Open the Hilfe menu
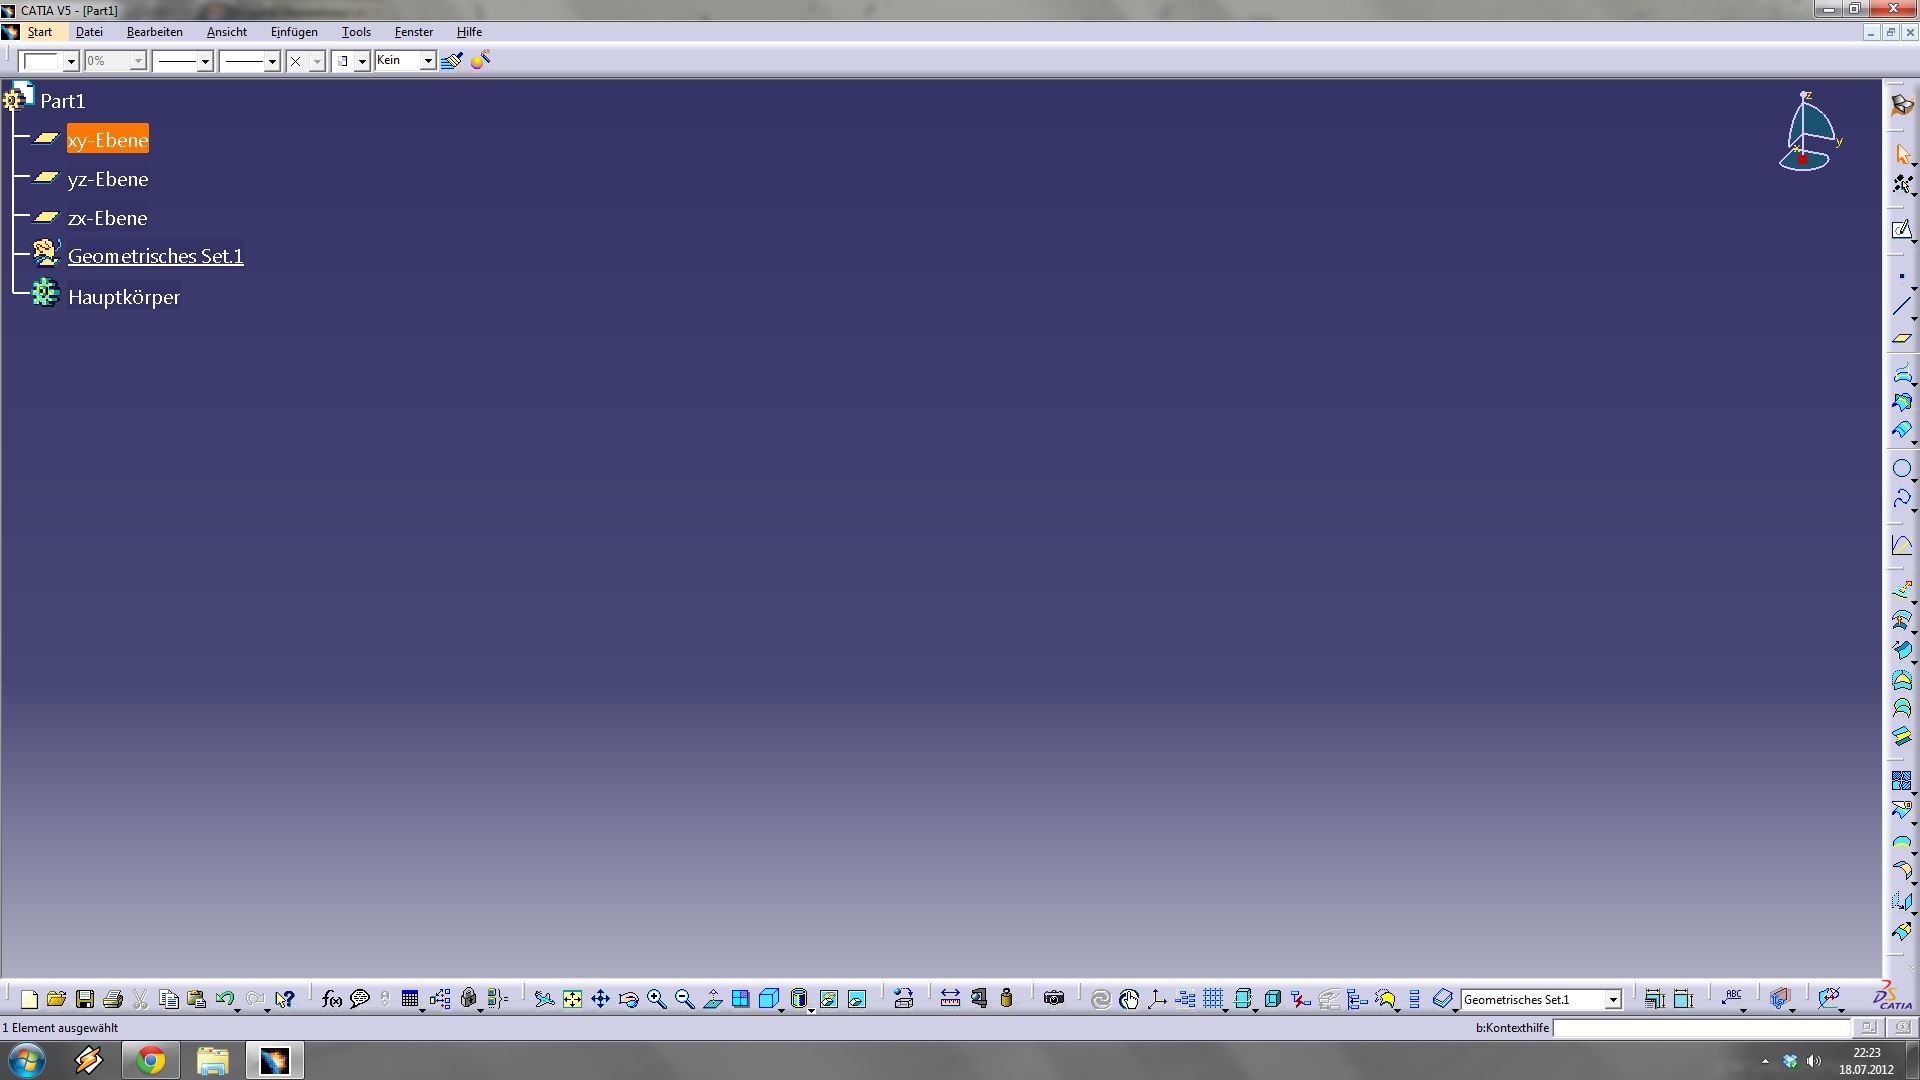Screen dimensions: 1920x1080 coord(469,32)
